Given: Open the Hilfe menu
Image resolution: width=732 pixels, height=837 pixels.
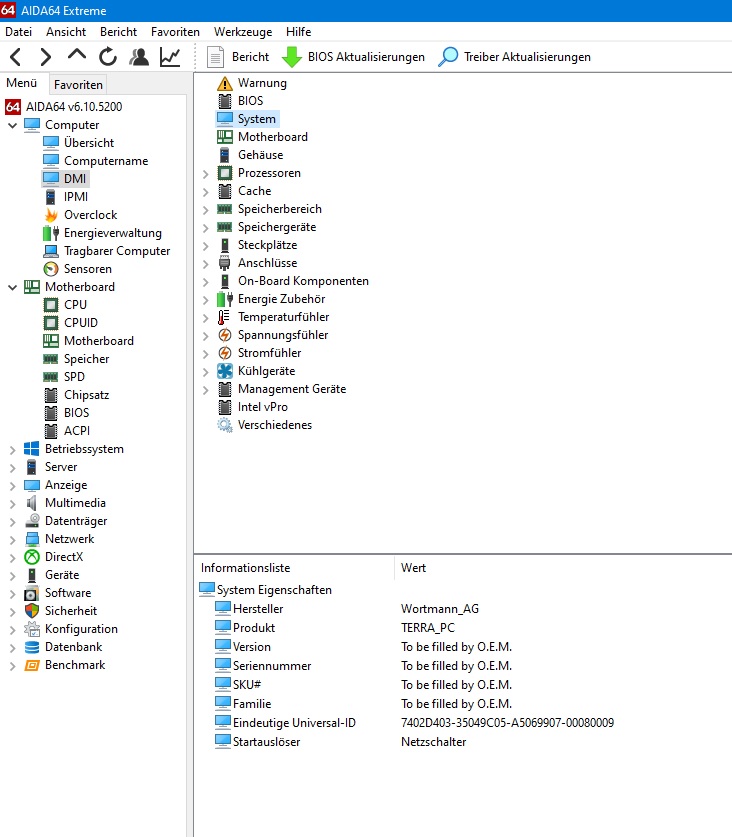Looking at the screenshot, I should pos(298,32).
